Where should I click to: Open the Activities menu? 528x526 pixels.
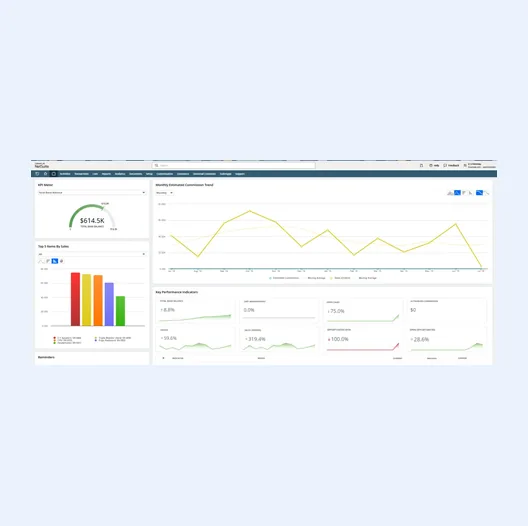click(x=65, y=174)
